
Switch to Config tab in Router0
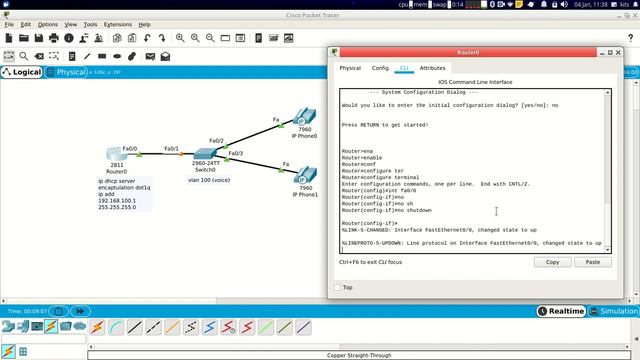tap(380, 68)
